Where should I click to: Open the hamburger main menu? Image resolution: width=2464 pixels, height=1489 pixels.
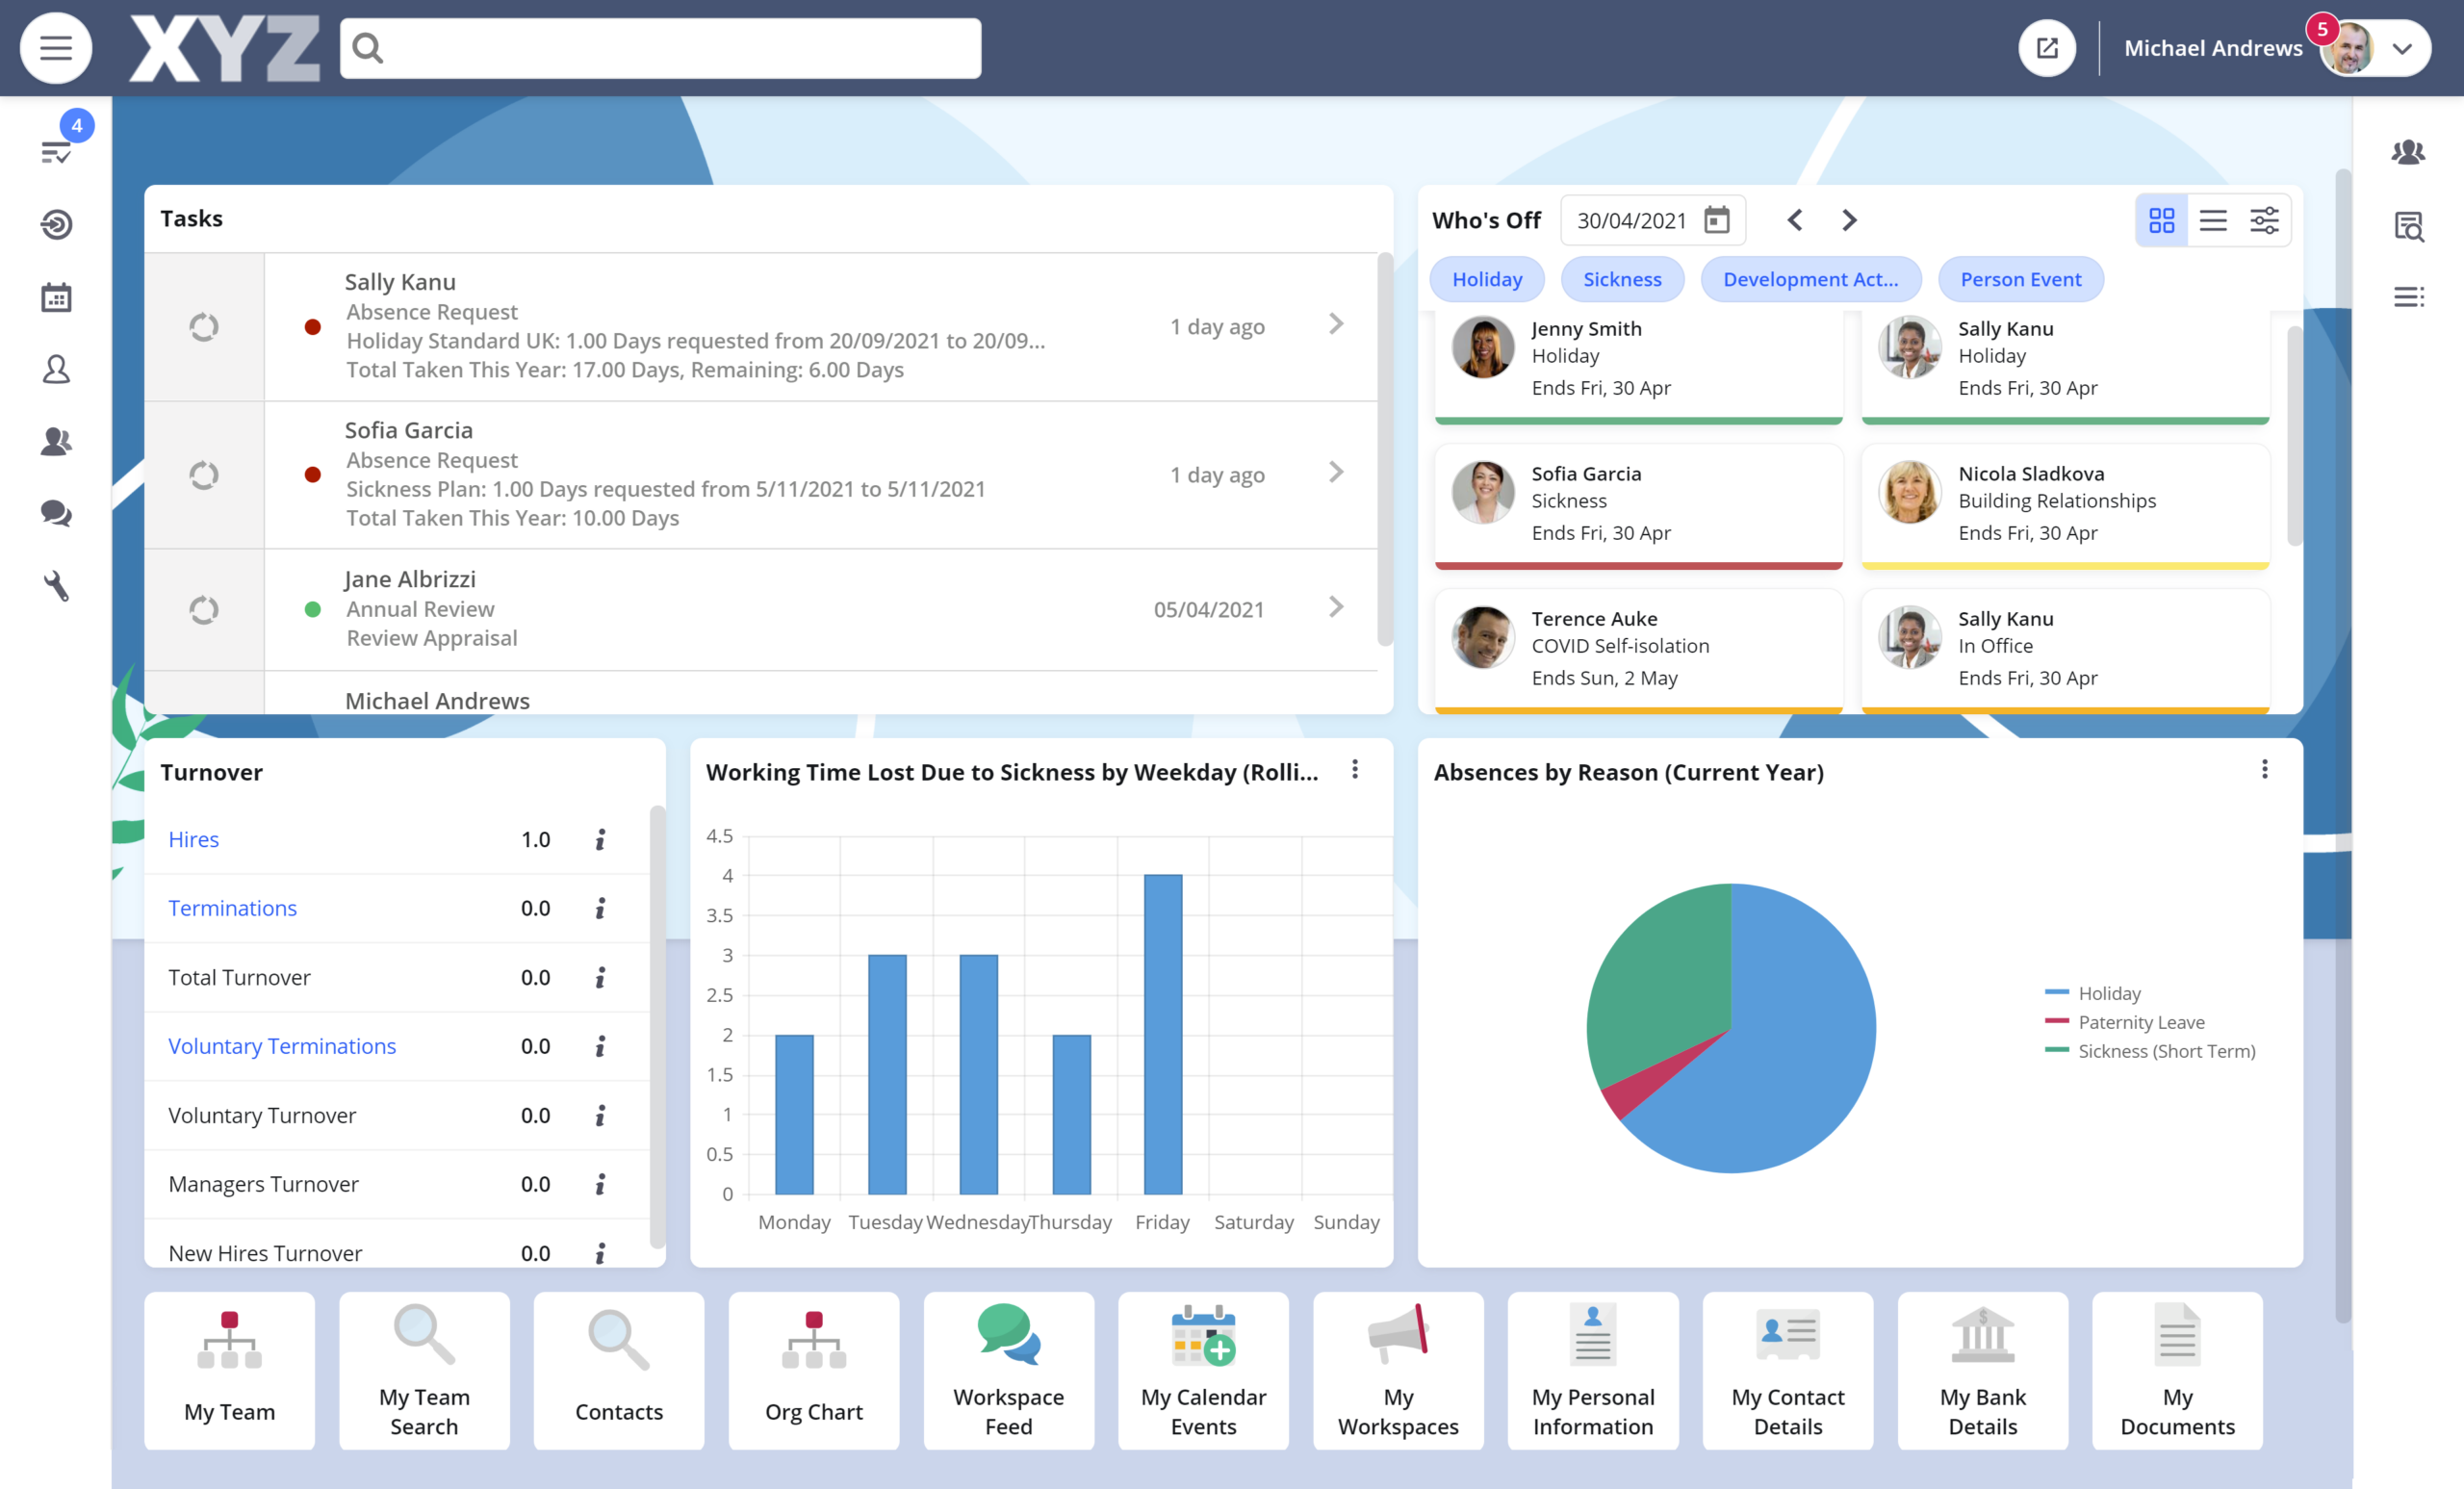pyautogui.click(x=56, y=48)
